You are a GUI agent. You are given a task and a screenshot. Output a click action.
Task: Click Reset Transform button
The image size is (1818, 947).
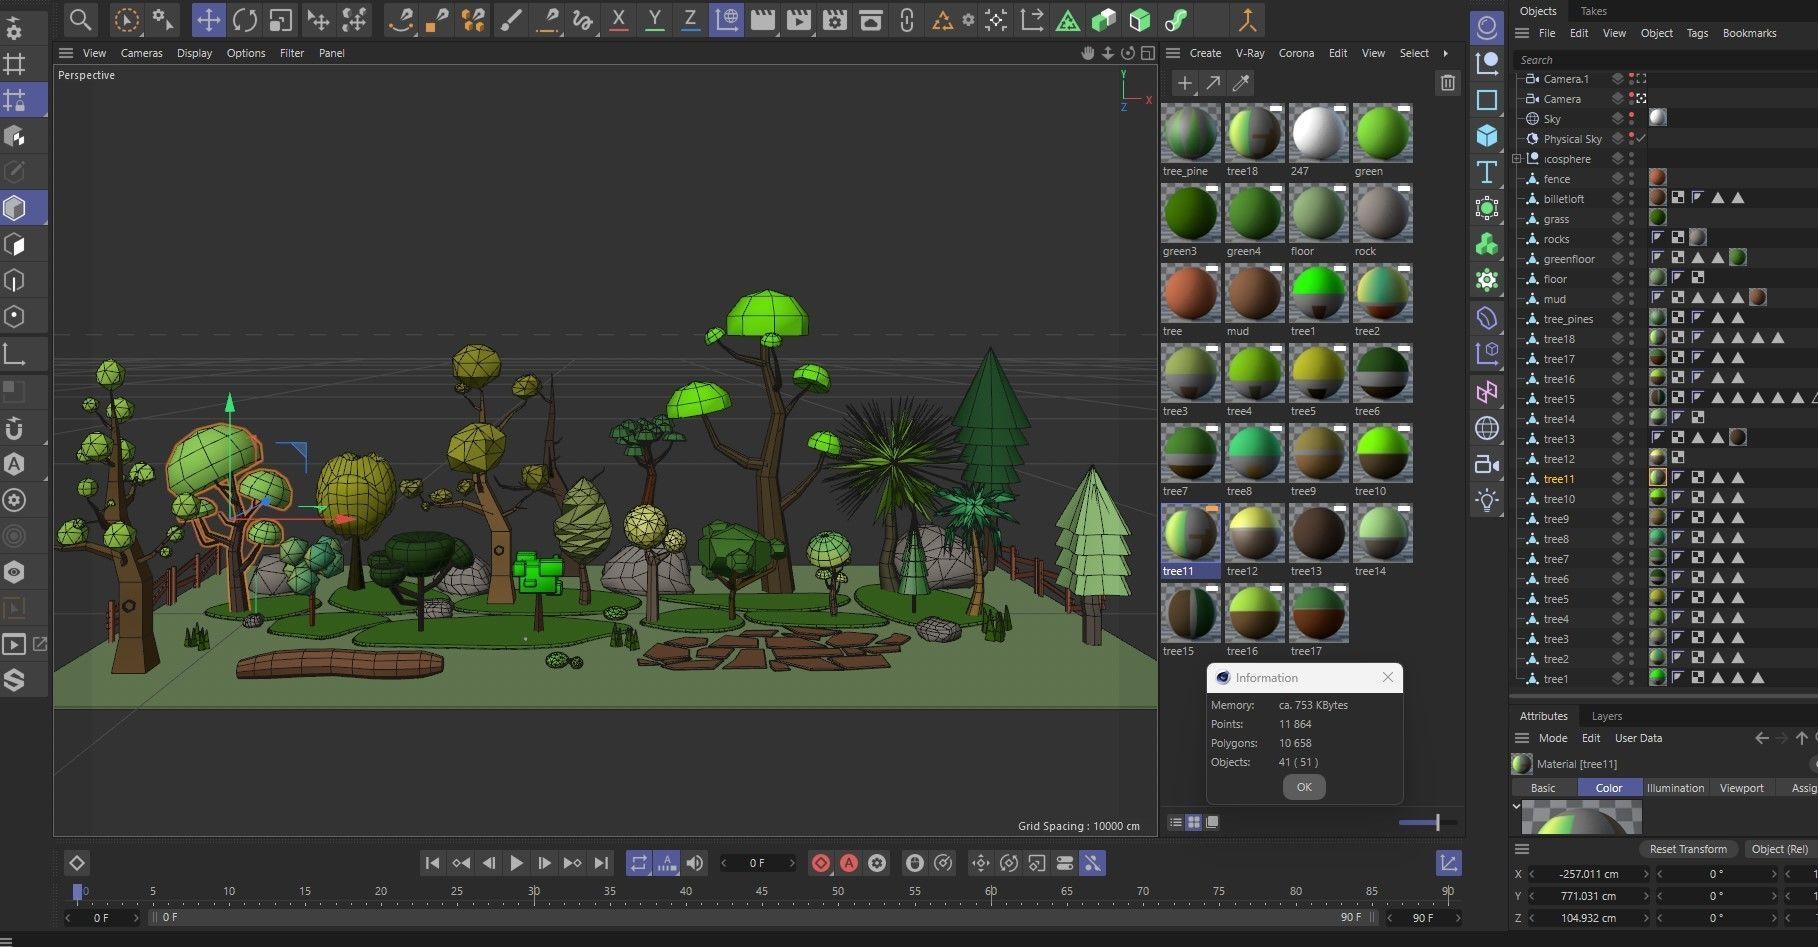tap(1688, 849)
